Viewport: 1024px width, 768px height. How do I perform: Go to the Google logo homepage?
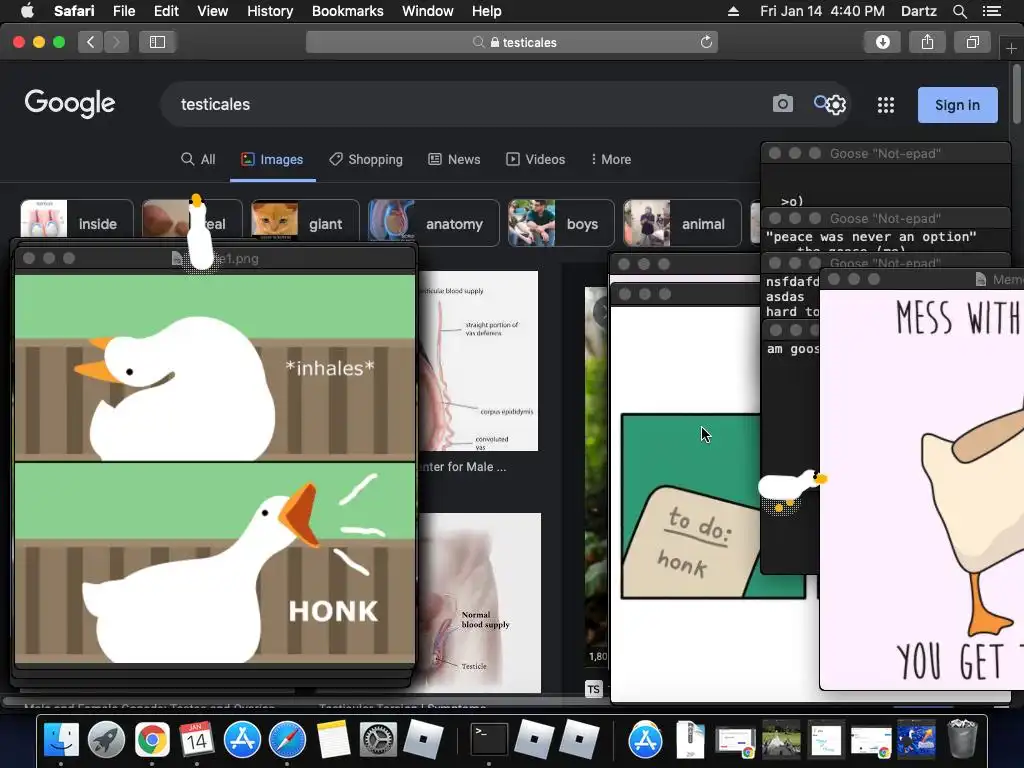[70, 103]
